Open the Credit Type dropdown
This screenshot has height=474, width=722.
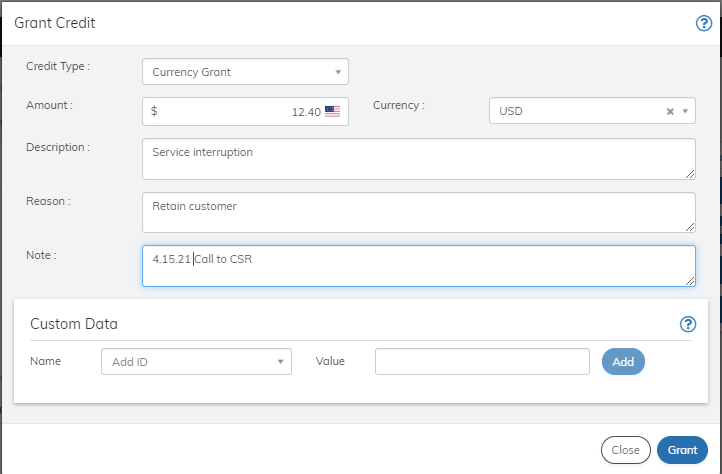245,72
